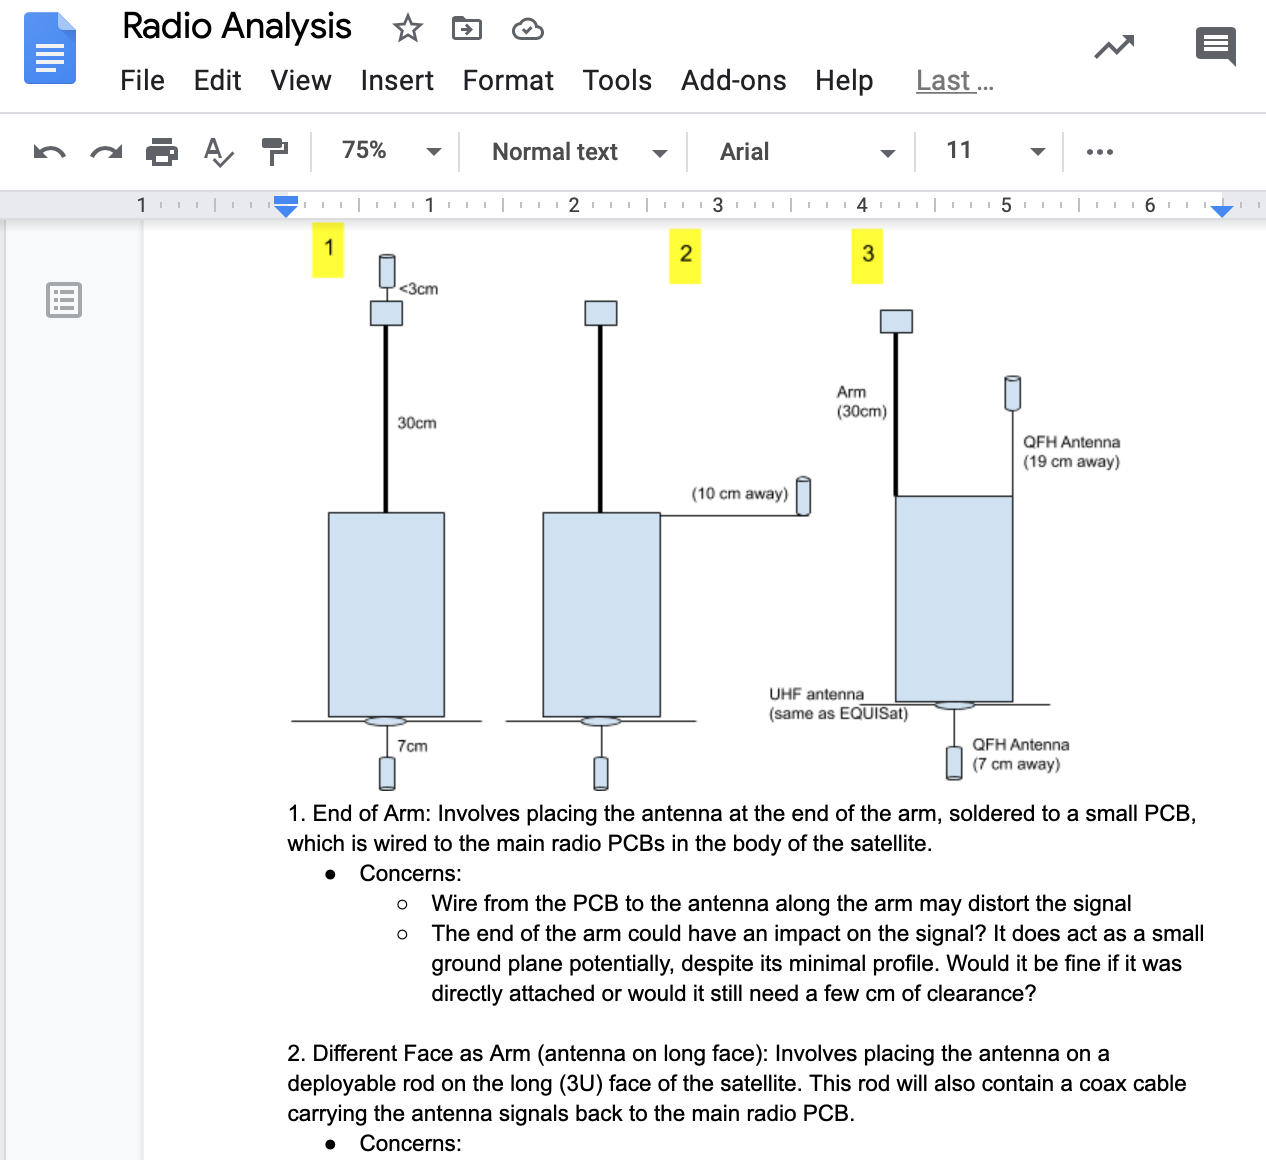This screenshot has width=1266, height=1160.
Task: Expand the Normal text style dropdown
Action: click(578, 152)
